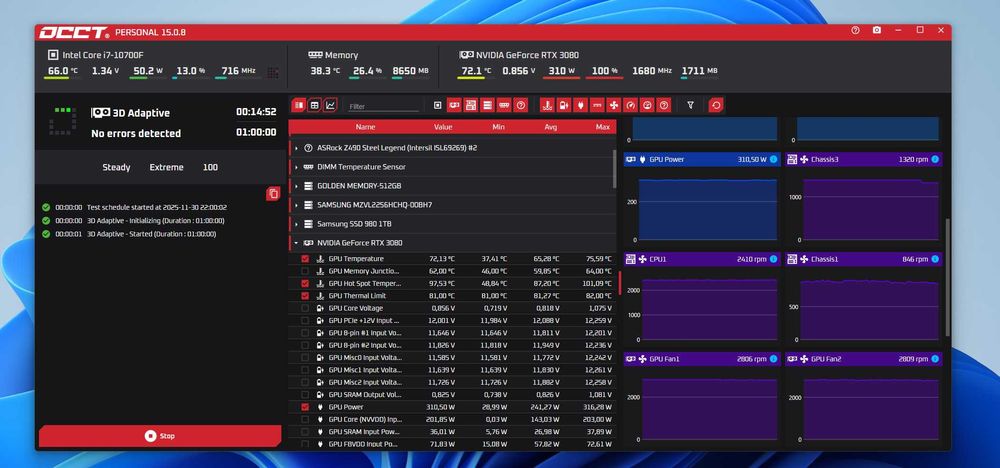Switch to split table-and-graph view

click(x=298, y=105)
